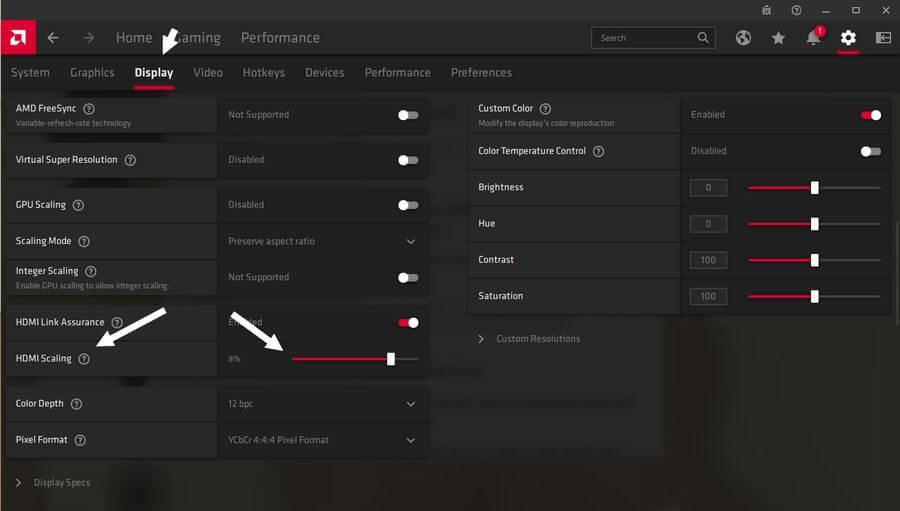The image size is (900, 511).
Task: Show AMD FreeSync help info
Action: point(89,109)
